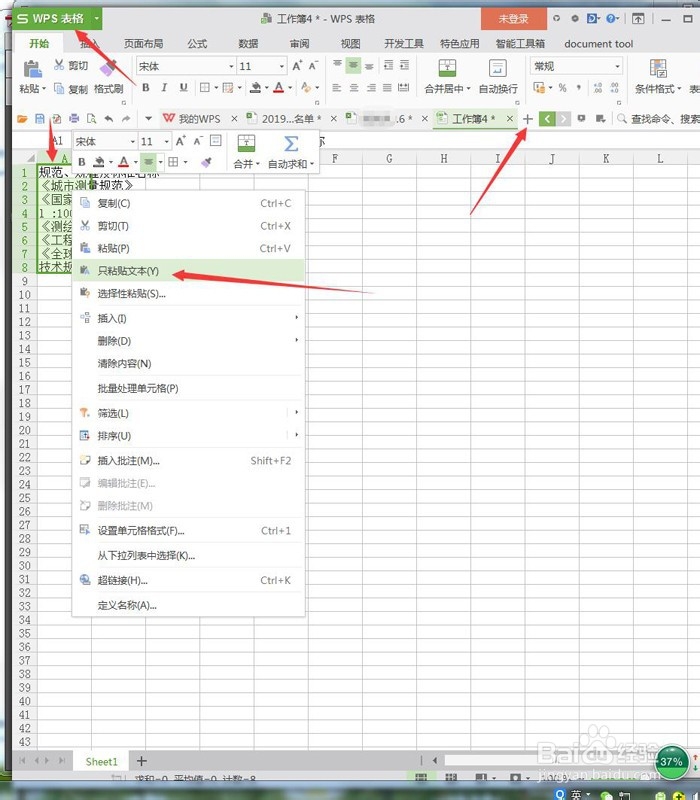Click the green previous tab arrow

pos(547,119)
